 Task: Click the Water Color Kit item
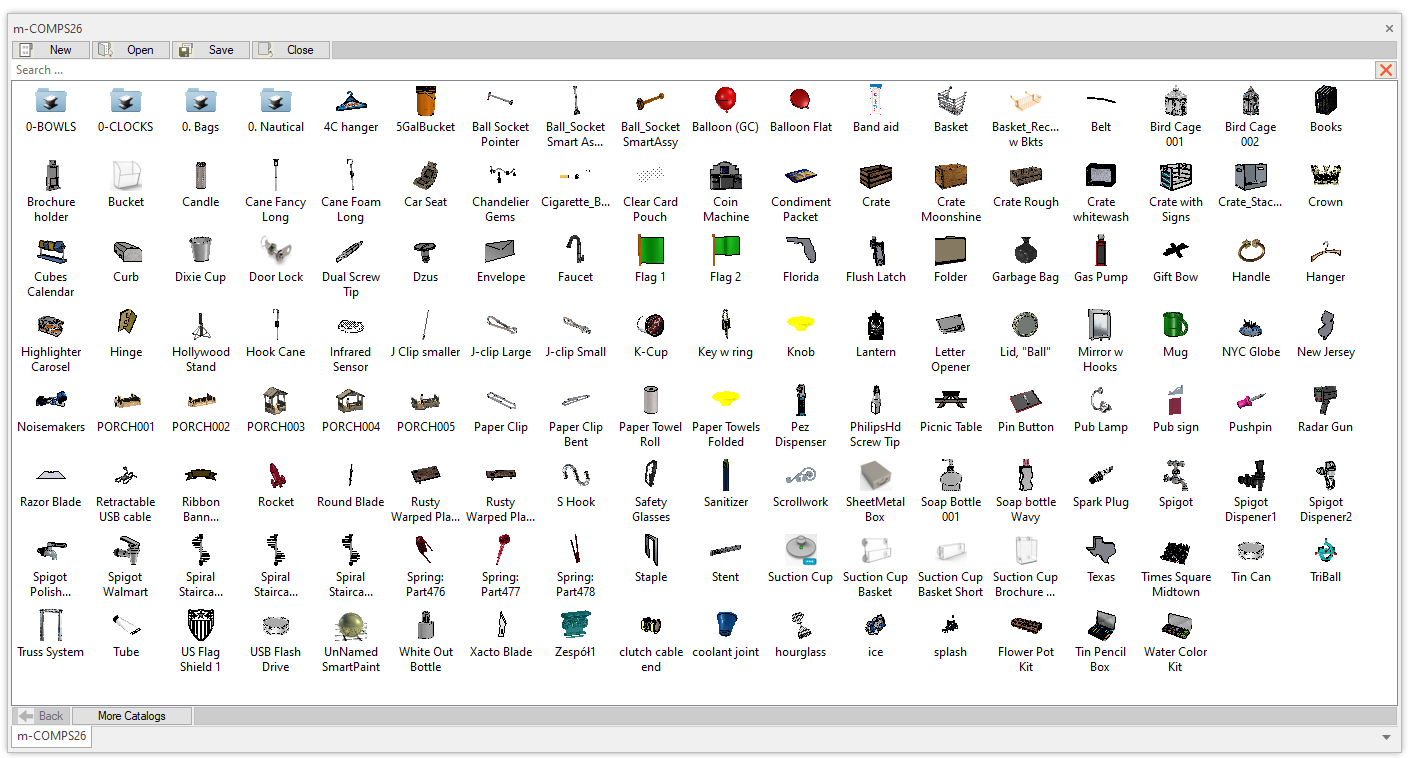pos(1175,626)
